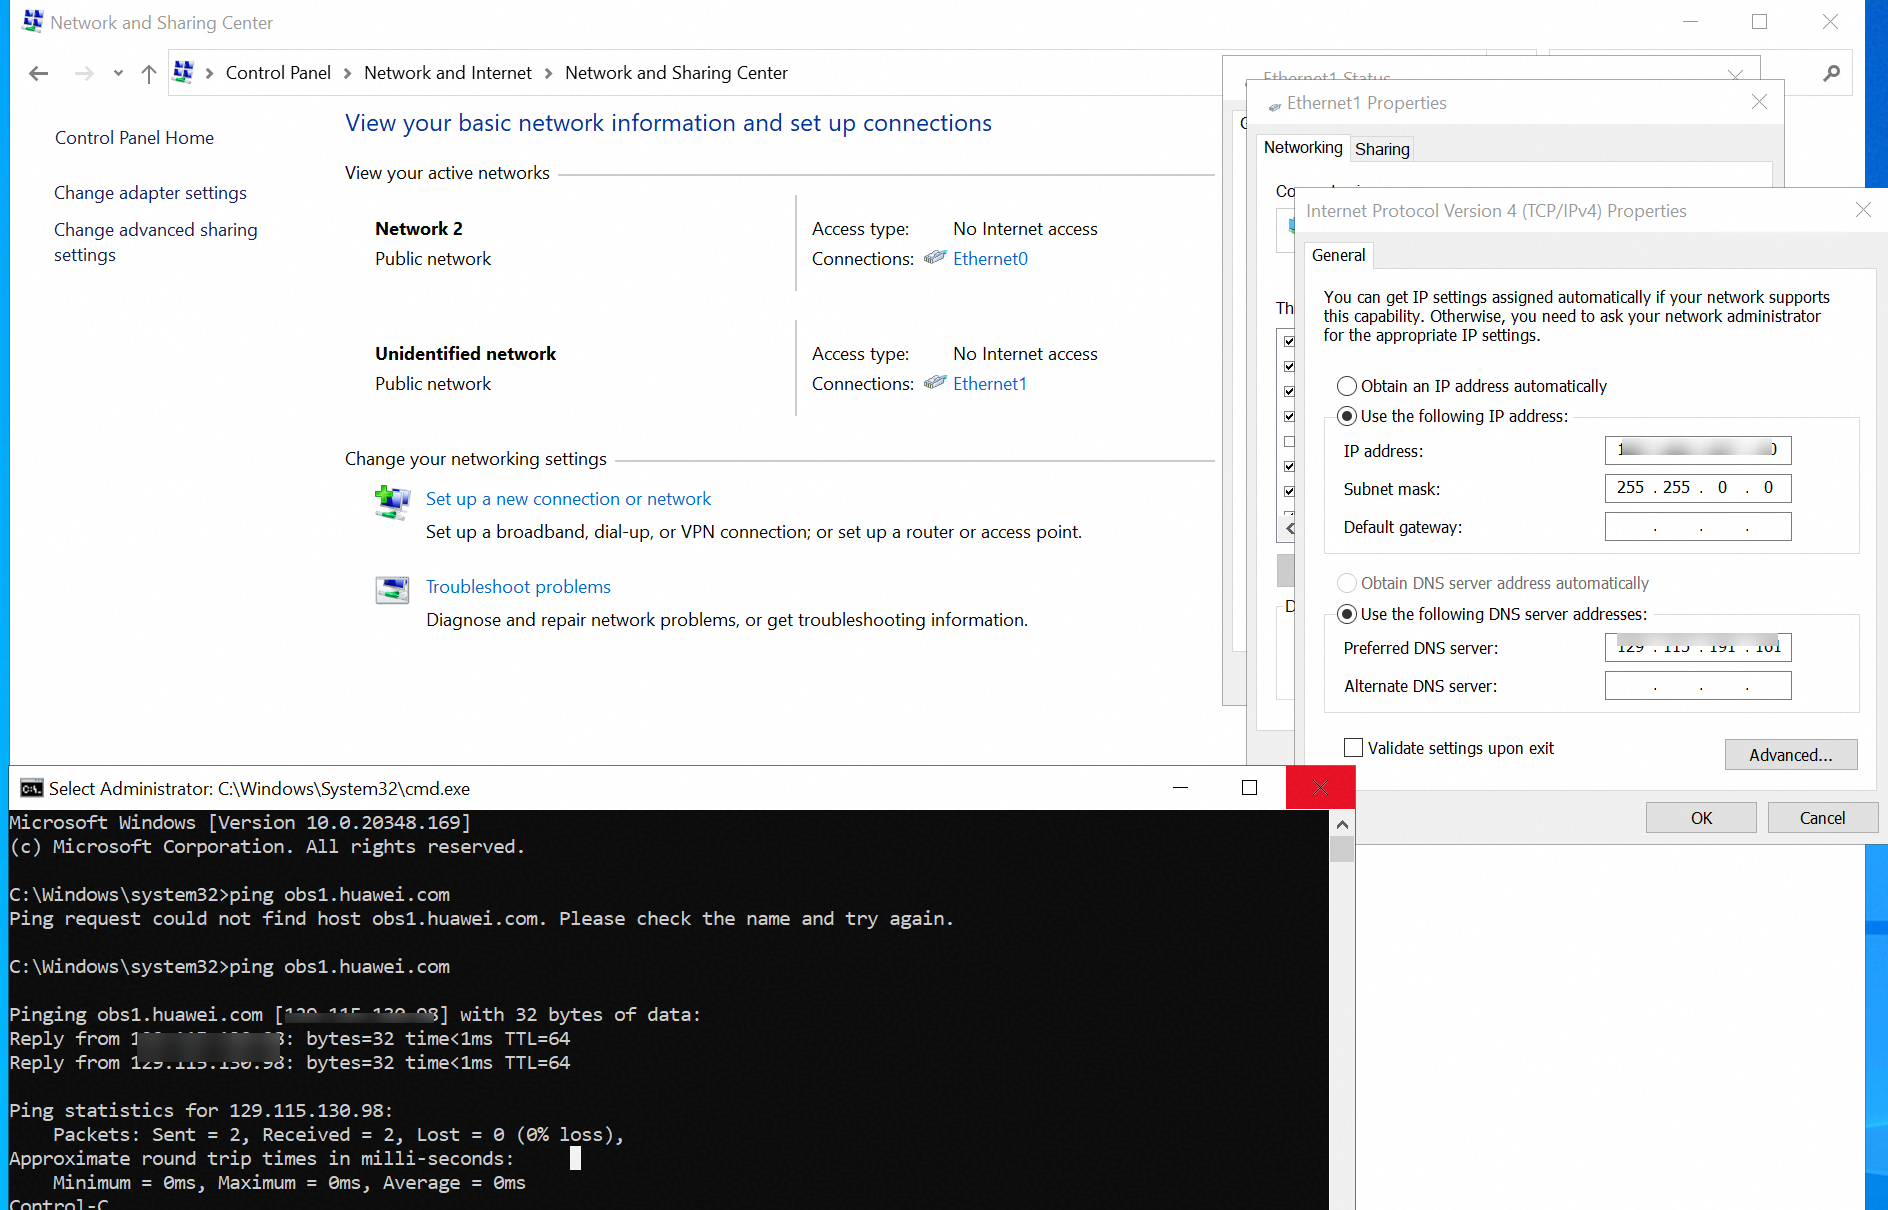
Task: Cancel the IPv4 Properties dialog
Action: click(x=1822, y=818)
